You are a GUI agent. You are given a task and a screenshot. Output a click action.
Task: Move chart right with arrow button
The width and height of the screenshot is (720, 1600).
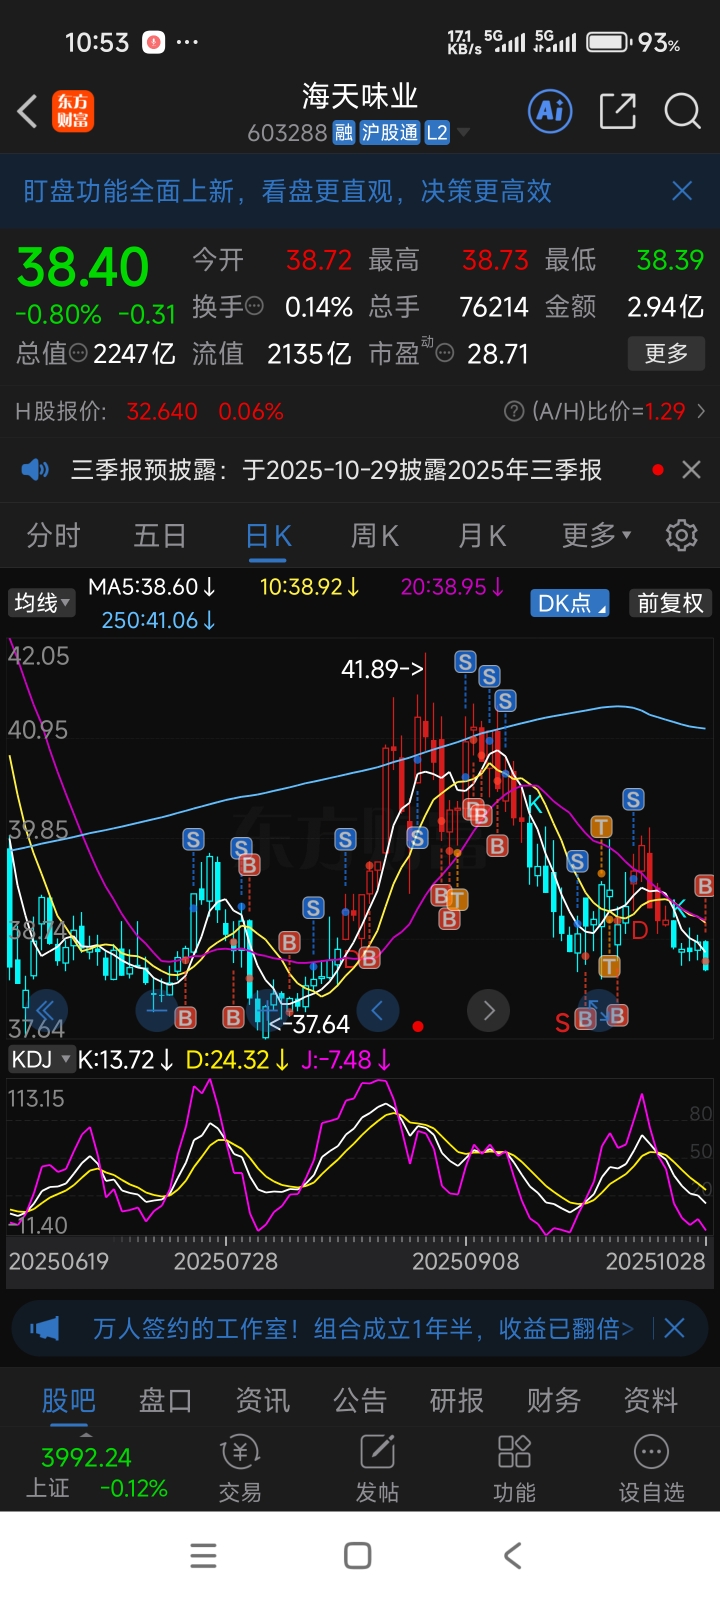coord(488,1011)
